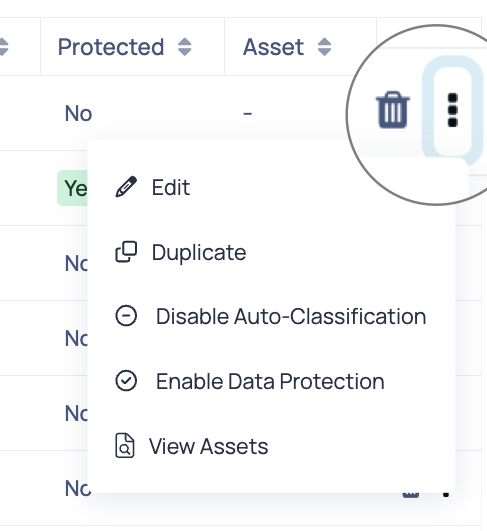Click the cut-off sort arrows at left header edge
This screenshot has width=487, height=531.
(x=3, y=47)
